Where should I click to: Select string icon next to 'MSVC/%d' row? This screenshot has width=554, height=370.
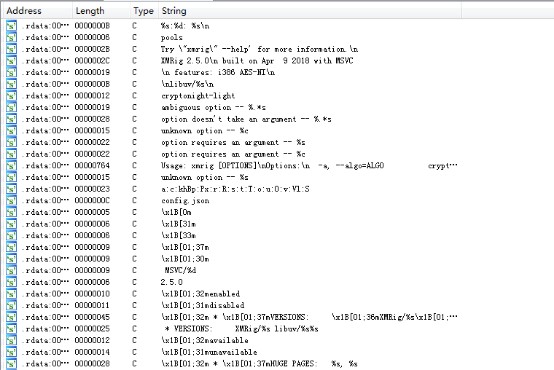point(11,271)
